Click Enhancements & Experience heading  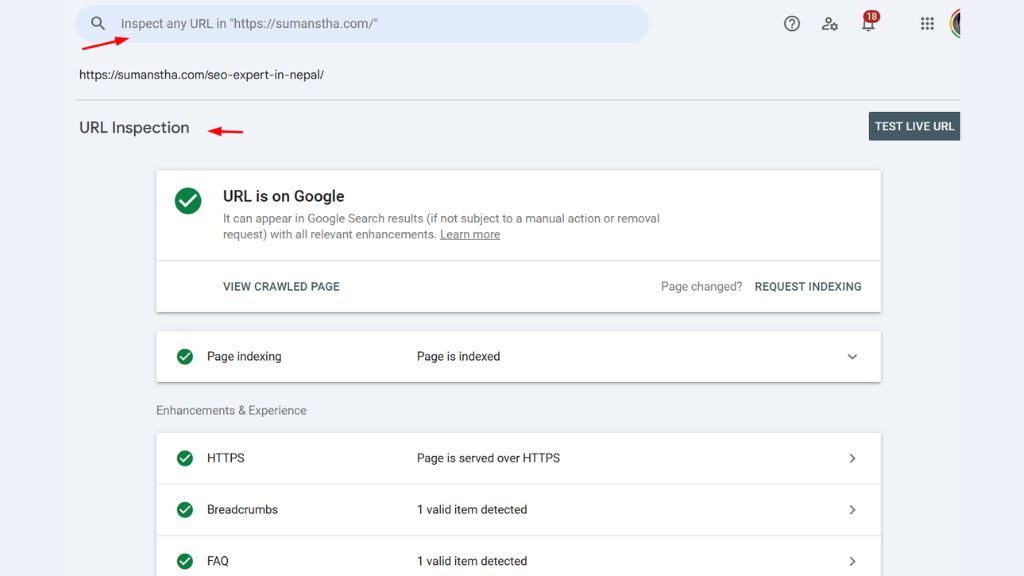(x=231, y=410)
